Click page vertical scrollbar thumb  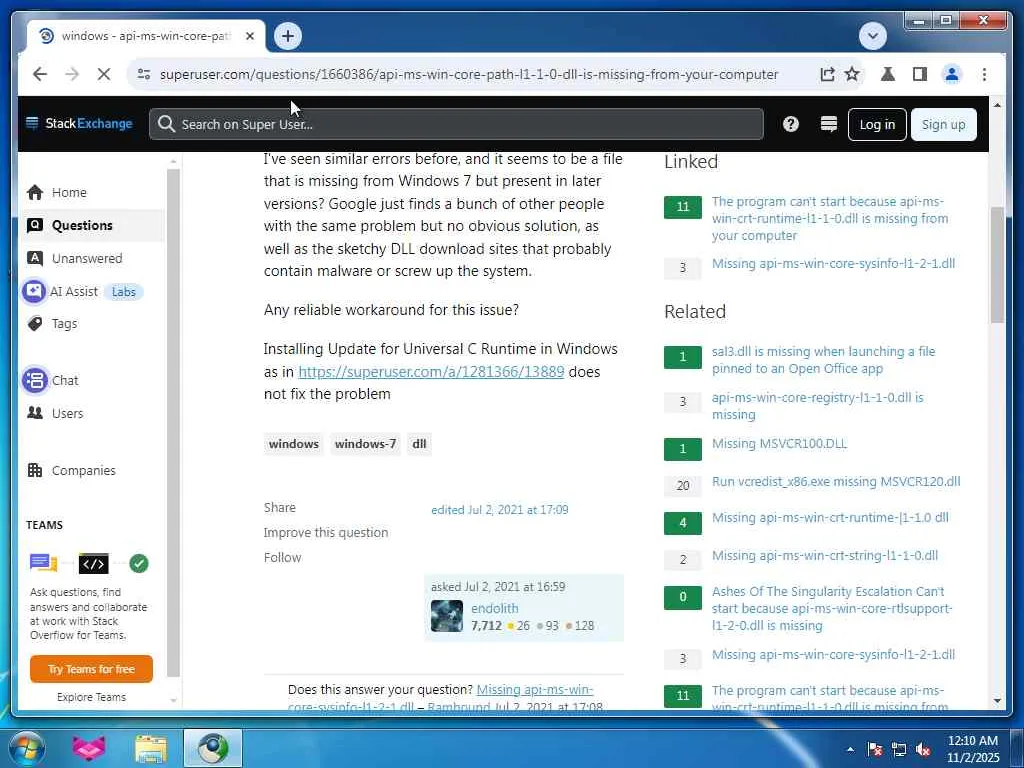click(x=997, y=264)
